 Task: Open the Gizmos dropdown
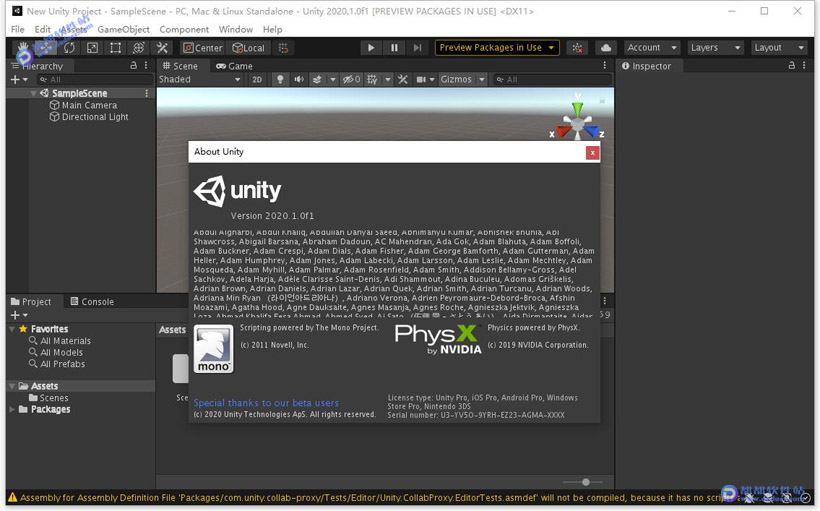pyautogui.click(x=462, y=80)
